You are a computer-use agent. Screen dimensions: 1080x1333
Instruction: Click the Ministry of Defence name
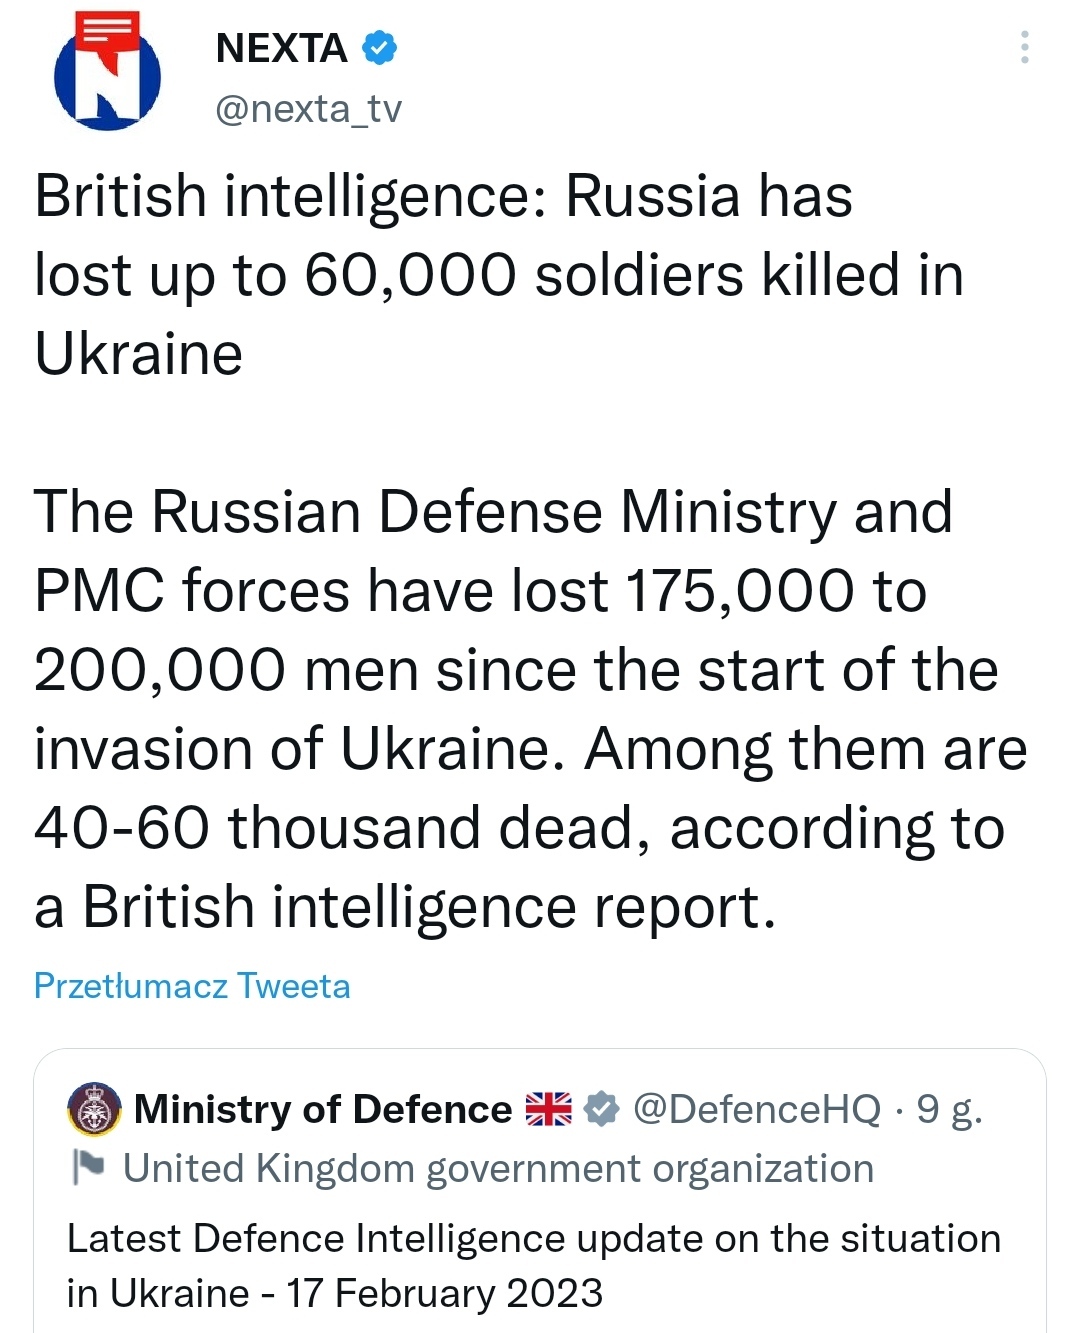(322, 1109)
